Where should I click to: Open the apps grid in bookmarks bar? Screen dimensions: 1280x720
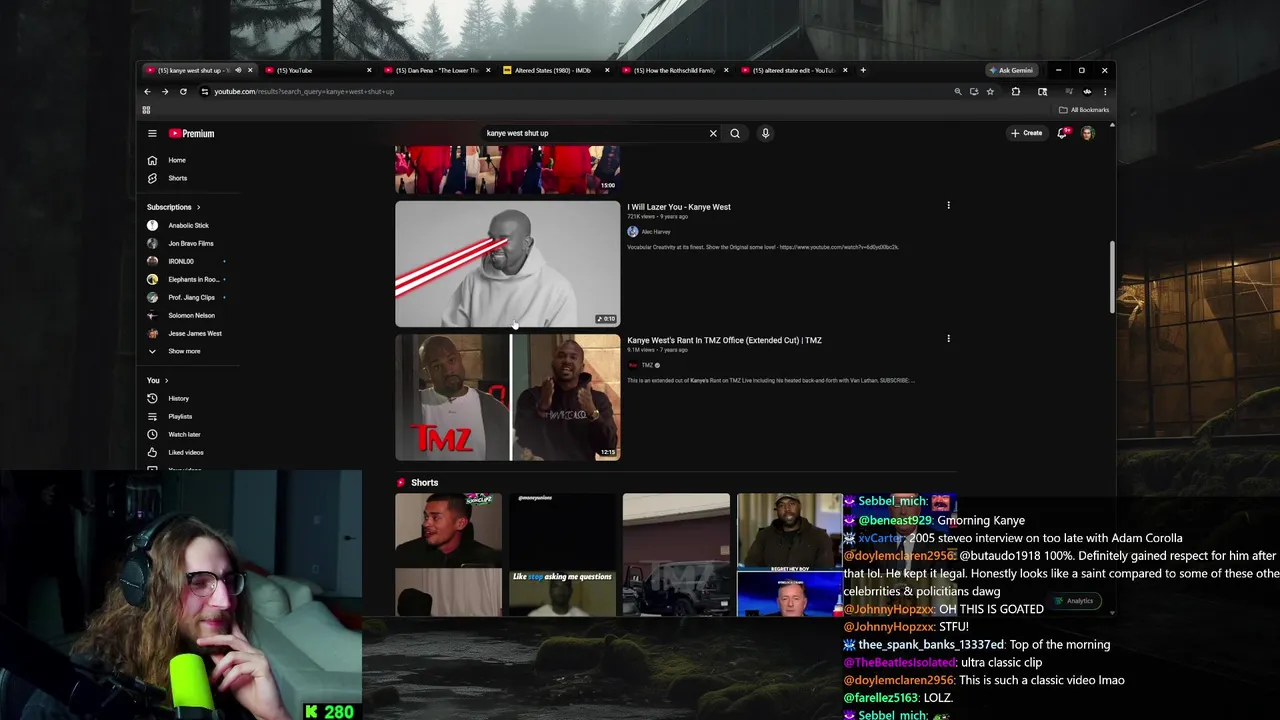146,110
